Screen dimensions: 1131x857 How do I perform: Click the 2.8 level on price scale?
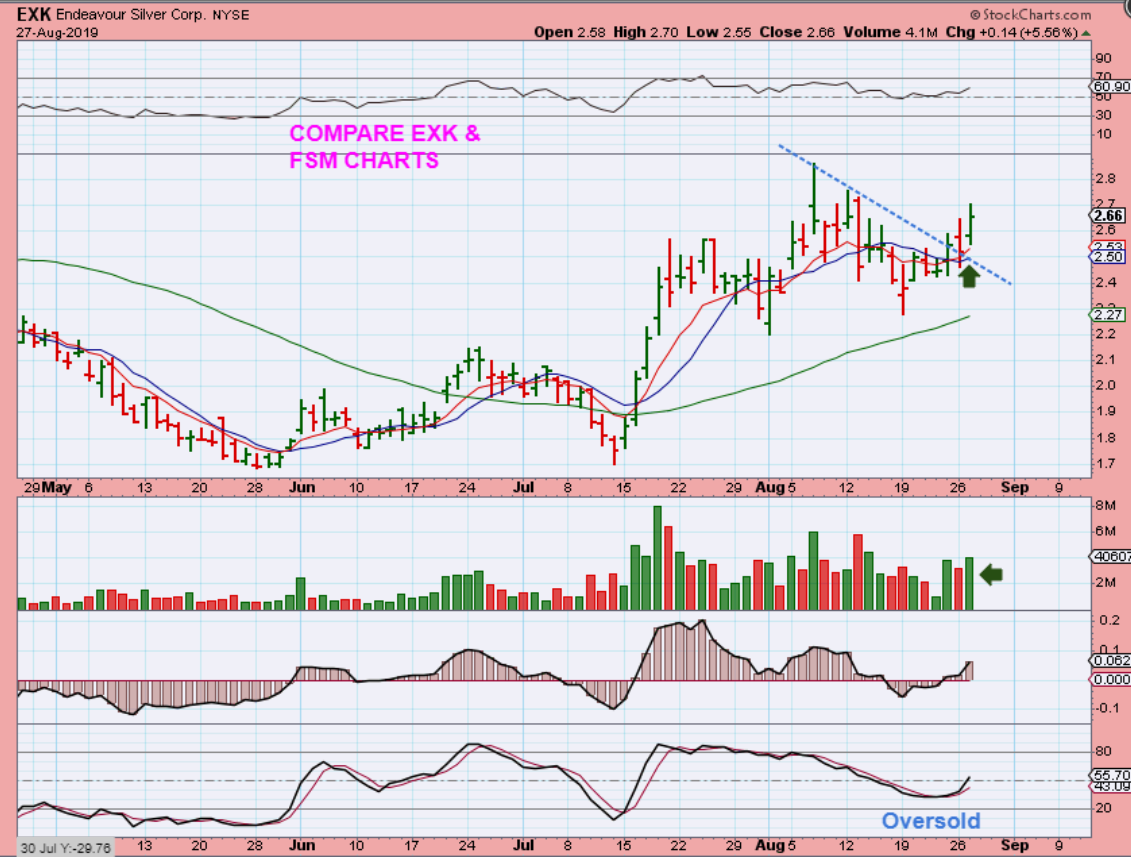coord(1104,179)
